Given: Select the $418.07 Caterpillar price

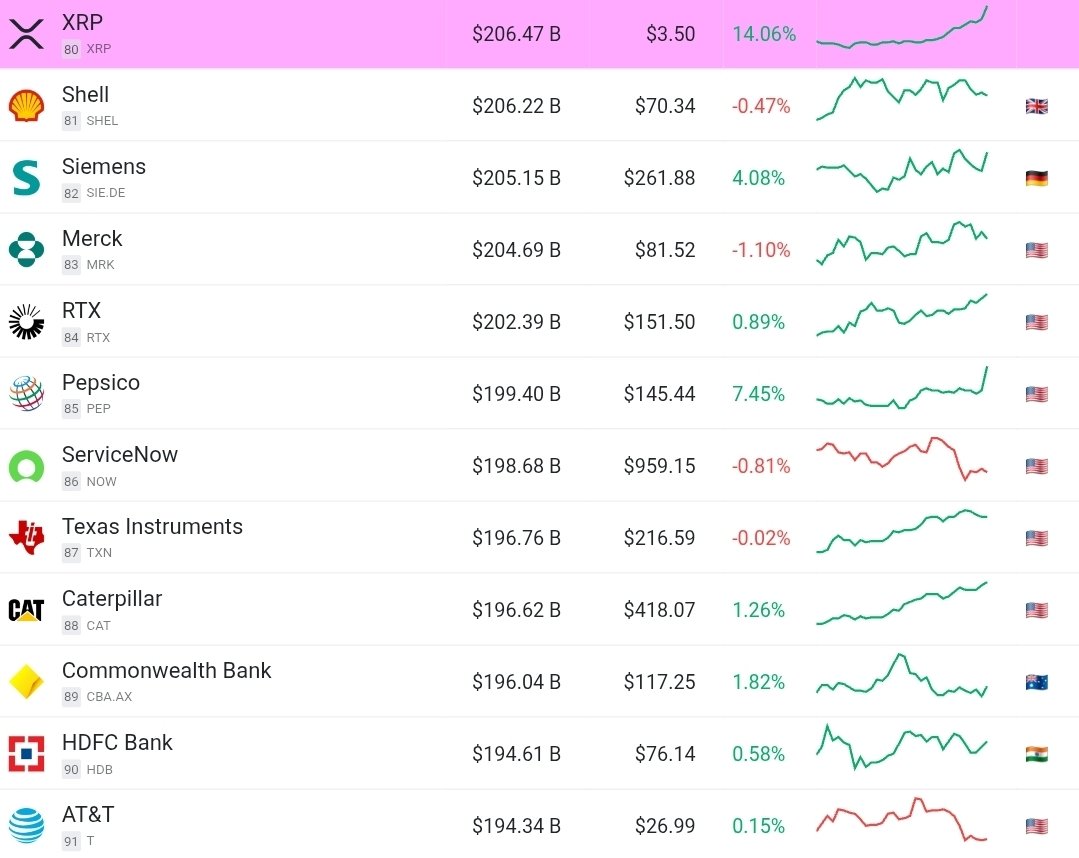Looking at the screenshot, I should 659,610.
